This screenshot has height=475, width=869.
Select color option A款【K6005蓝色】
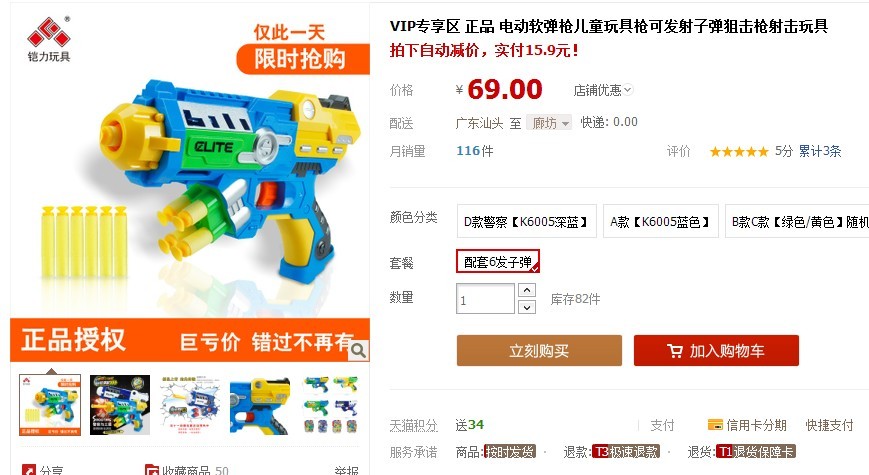[661, 221]
